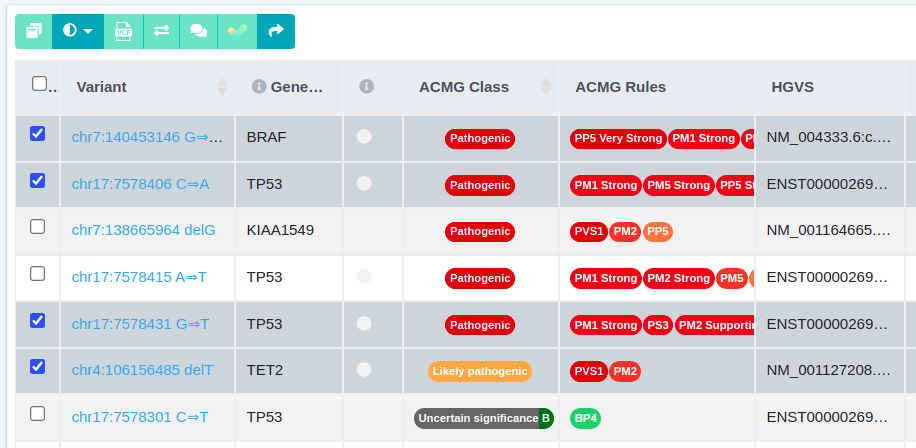Image resolution: width=916 pixels, height=448 pixels.
Task: Toggle the select-all header checkbox
Action: coord(39,84)
